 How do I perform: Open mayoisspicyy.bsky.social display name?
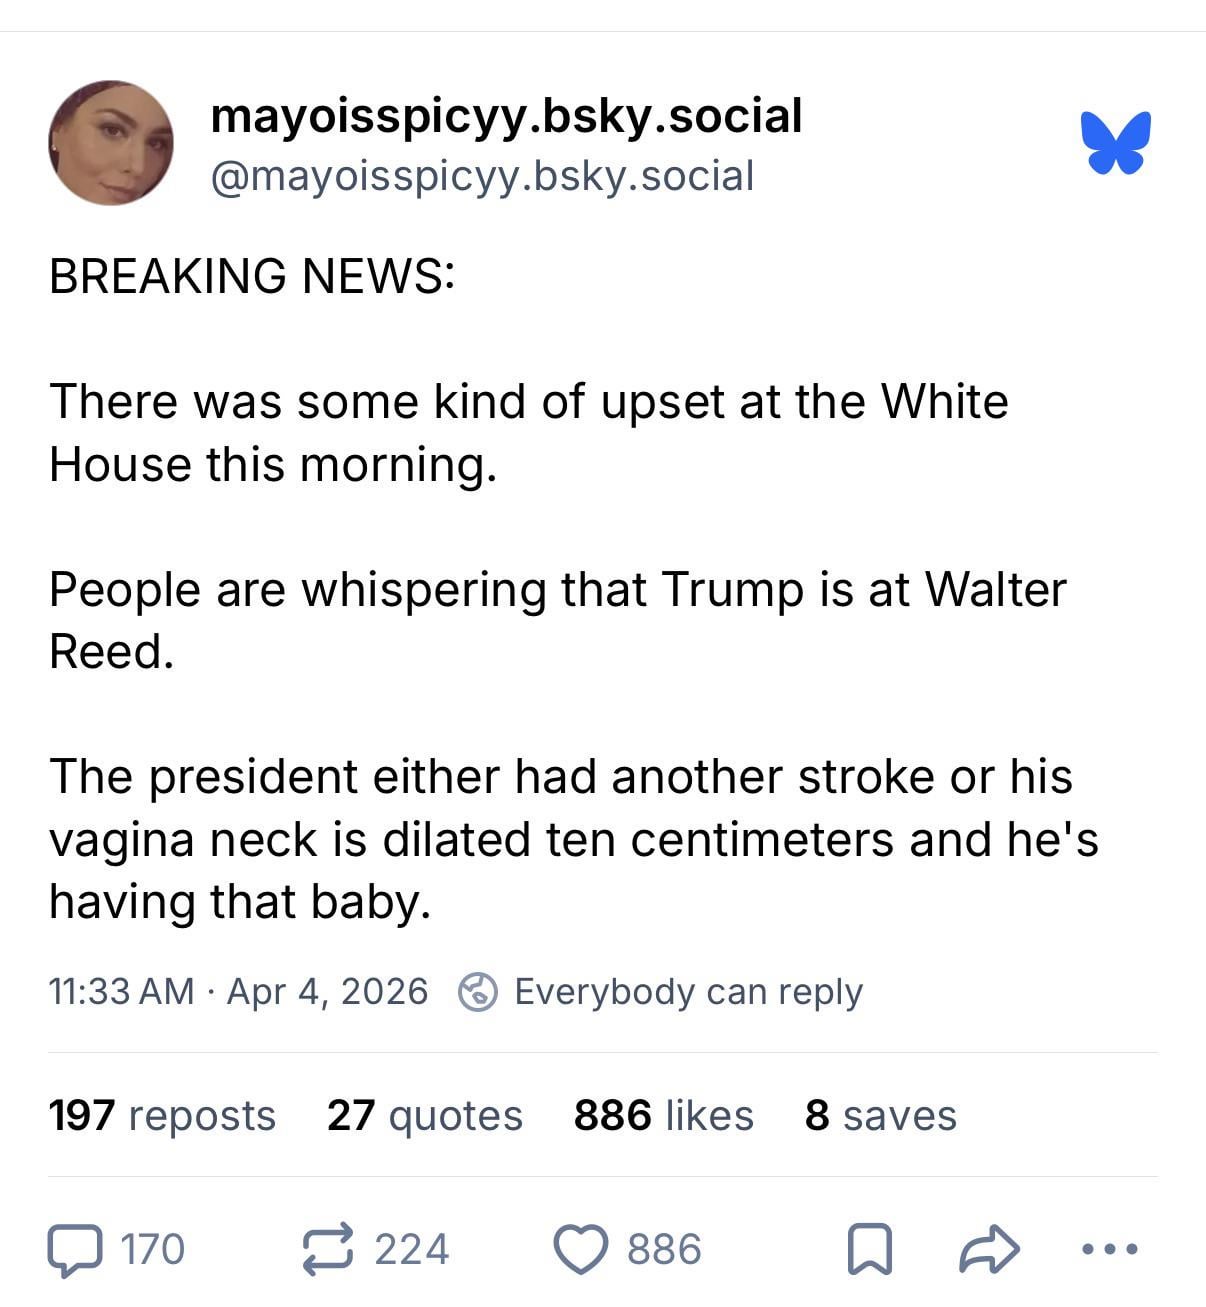[506, 116]
